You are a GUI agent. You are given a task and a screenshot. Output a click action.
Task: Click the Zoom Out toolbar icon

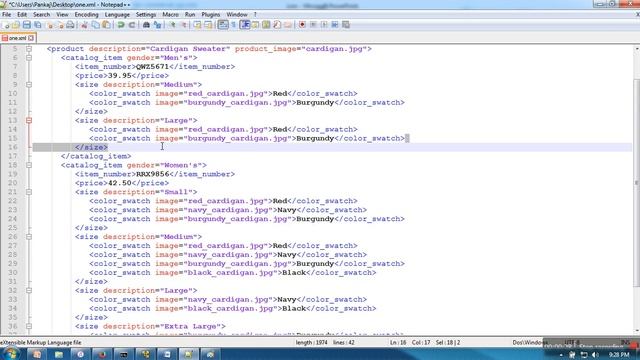click(183, 25)
